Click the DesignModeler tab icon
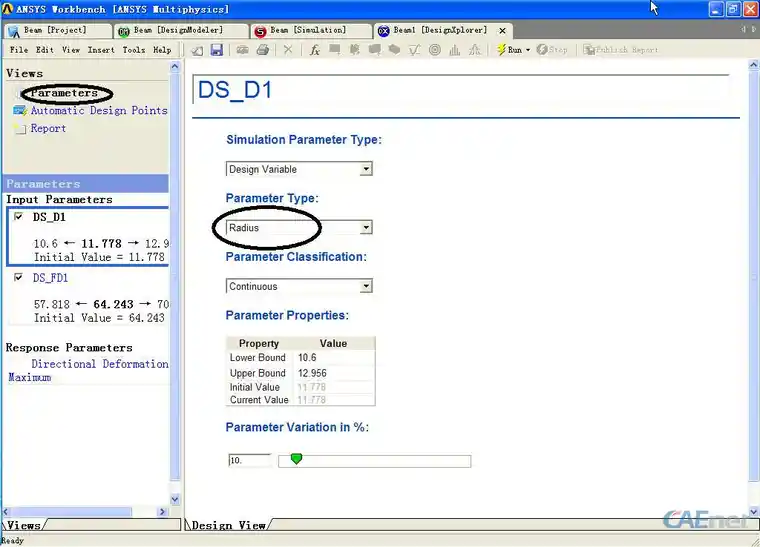The image size is (760, 547). 124,32
